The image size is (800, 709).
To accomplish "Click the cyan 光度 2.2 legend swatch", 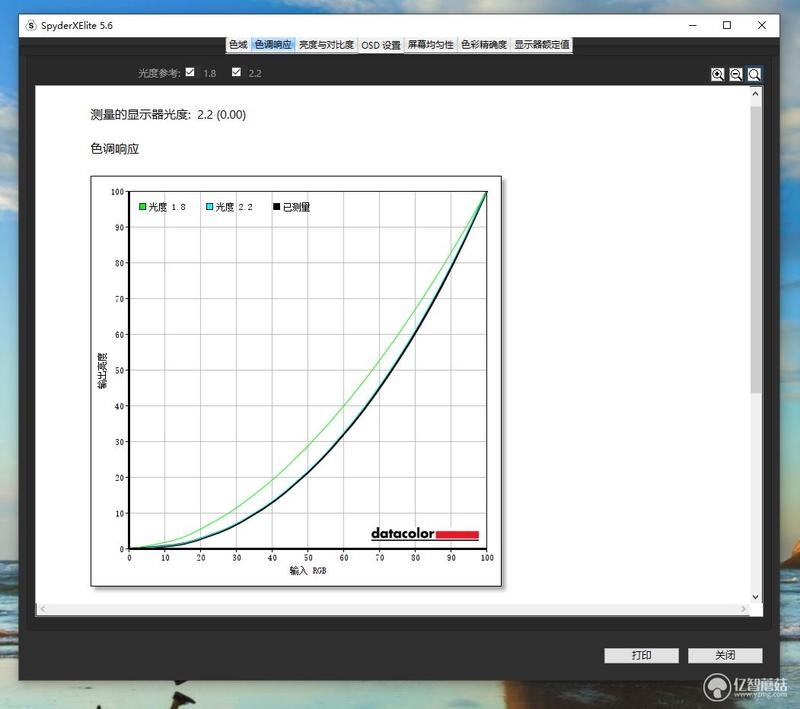I will [x=209, y=207].
